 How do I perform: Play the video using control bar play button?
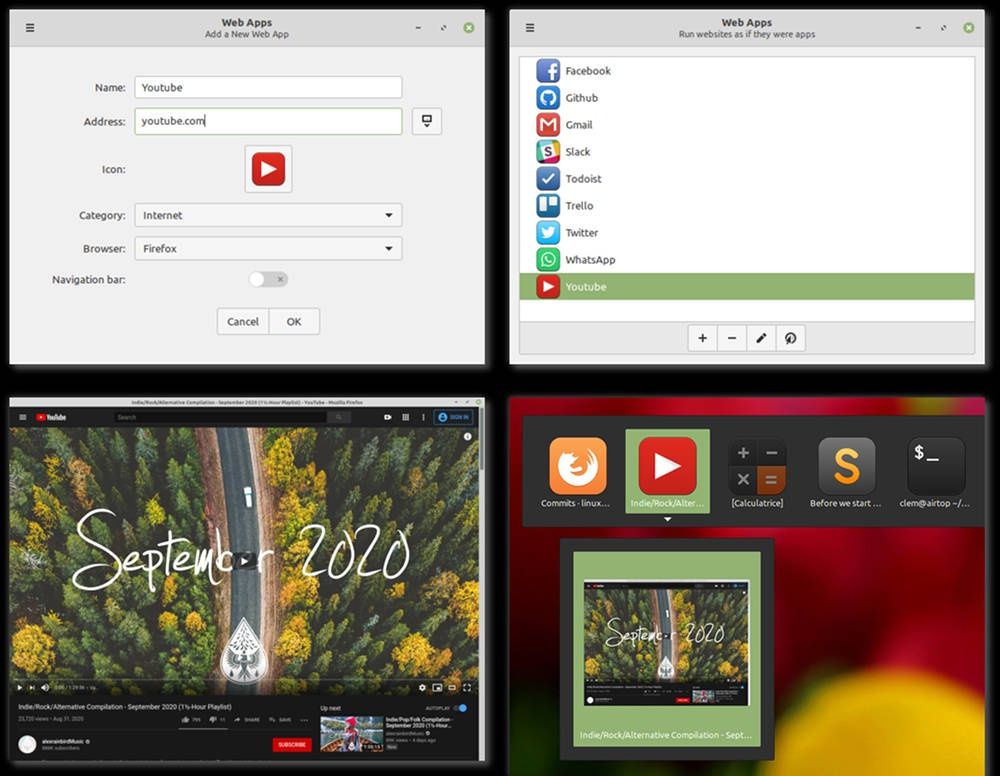[x=20, y=687]
